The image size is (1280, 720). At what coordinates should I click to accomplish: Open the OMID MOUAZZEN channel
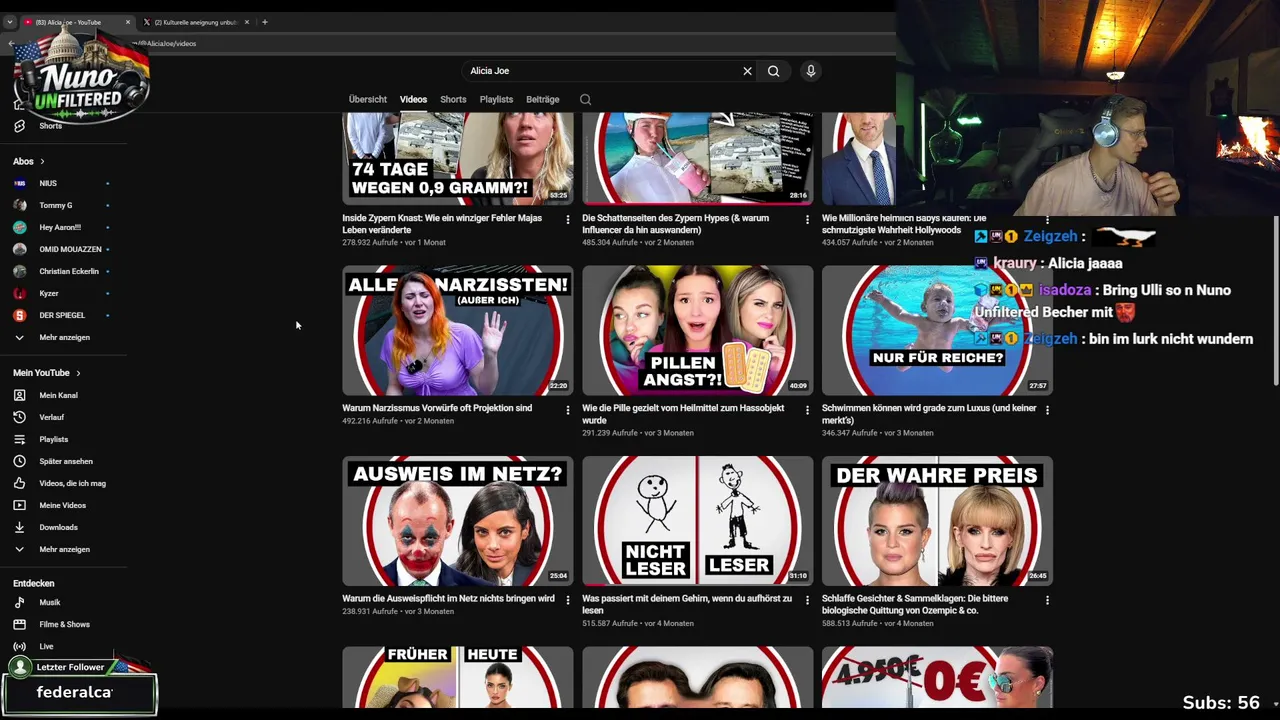(x=70, y=249)
